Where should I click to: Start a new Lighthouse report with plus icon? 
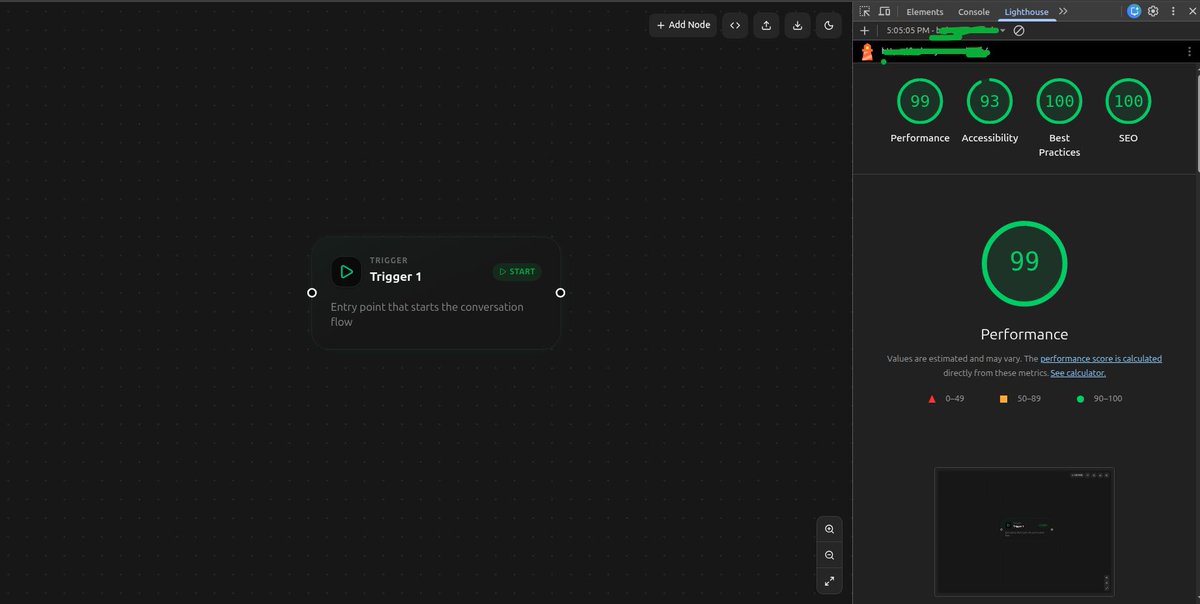point(865,31)
